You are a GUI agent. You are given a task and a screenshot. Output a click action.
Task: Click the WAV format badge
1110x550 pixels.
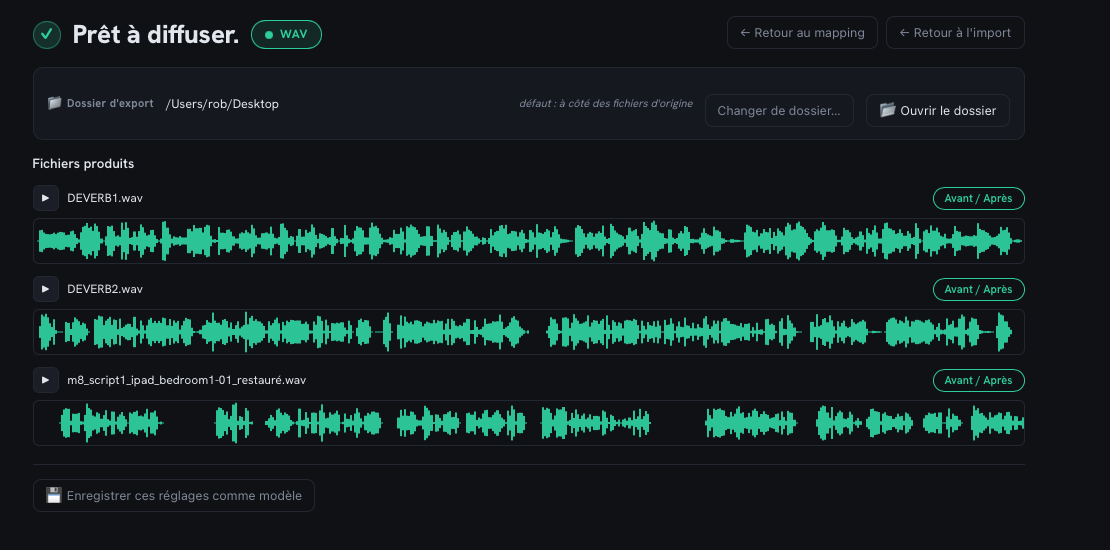[286, 34]
